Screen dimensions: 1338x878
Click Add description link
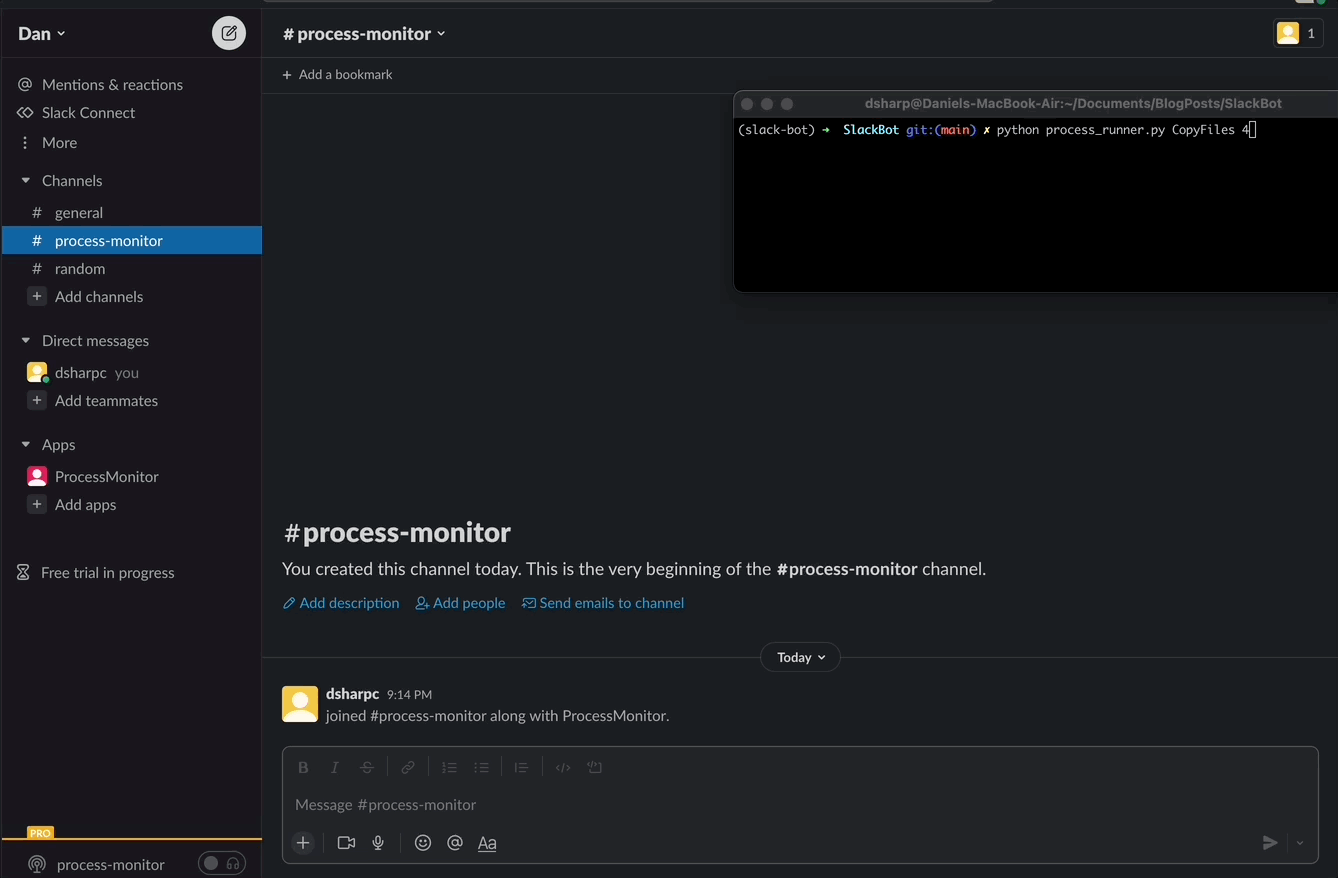tap(341, 603)
